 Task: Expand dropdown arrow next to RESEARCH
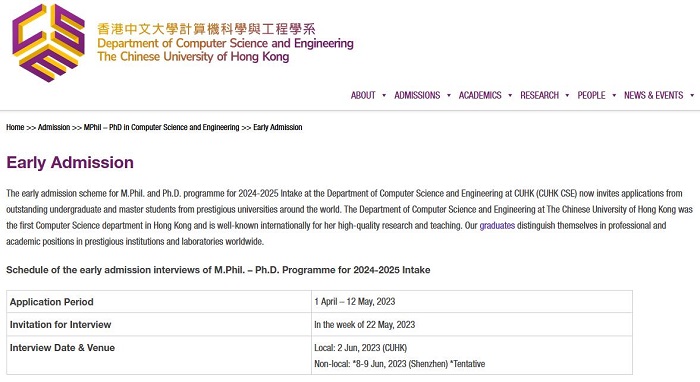coord(567,96)
